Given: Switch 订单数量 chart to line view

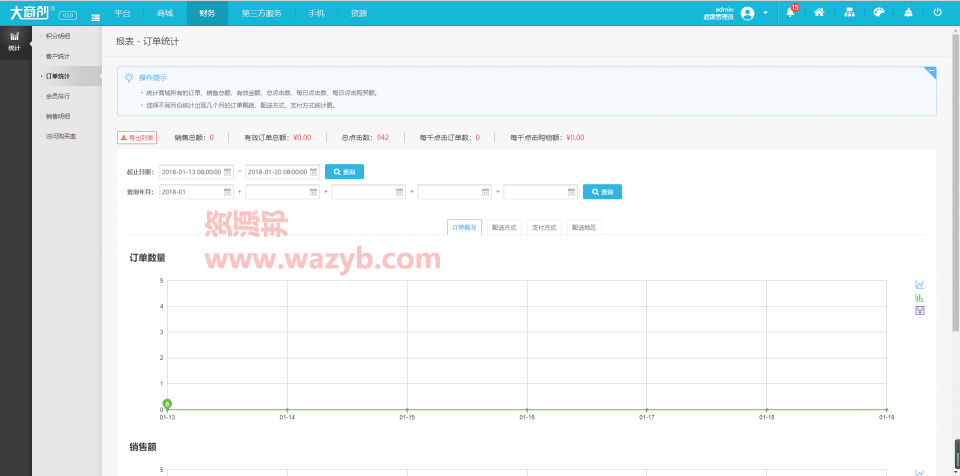Looking at the screenshot, I should (x=919, y=285).
